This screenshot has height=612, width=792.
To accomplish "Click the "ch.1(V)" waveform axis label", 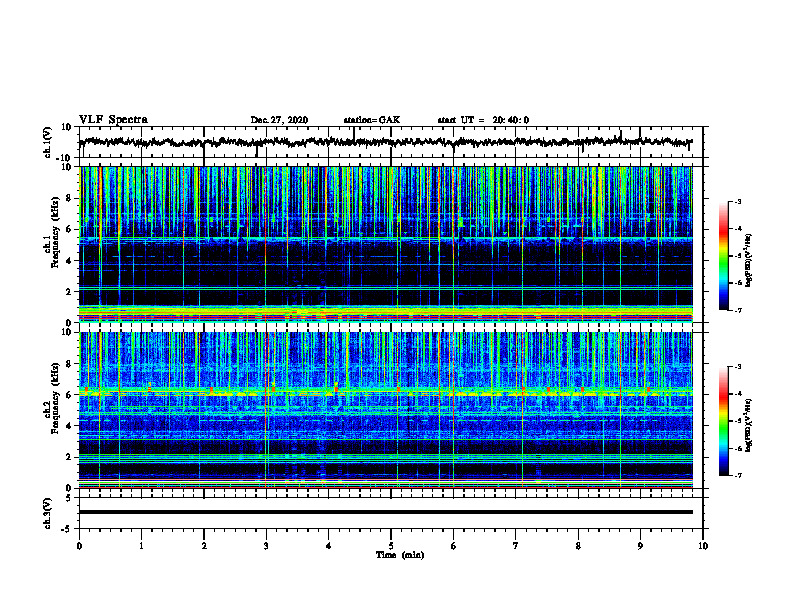I will [48, 142].
